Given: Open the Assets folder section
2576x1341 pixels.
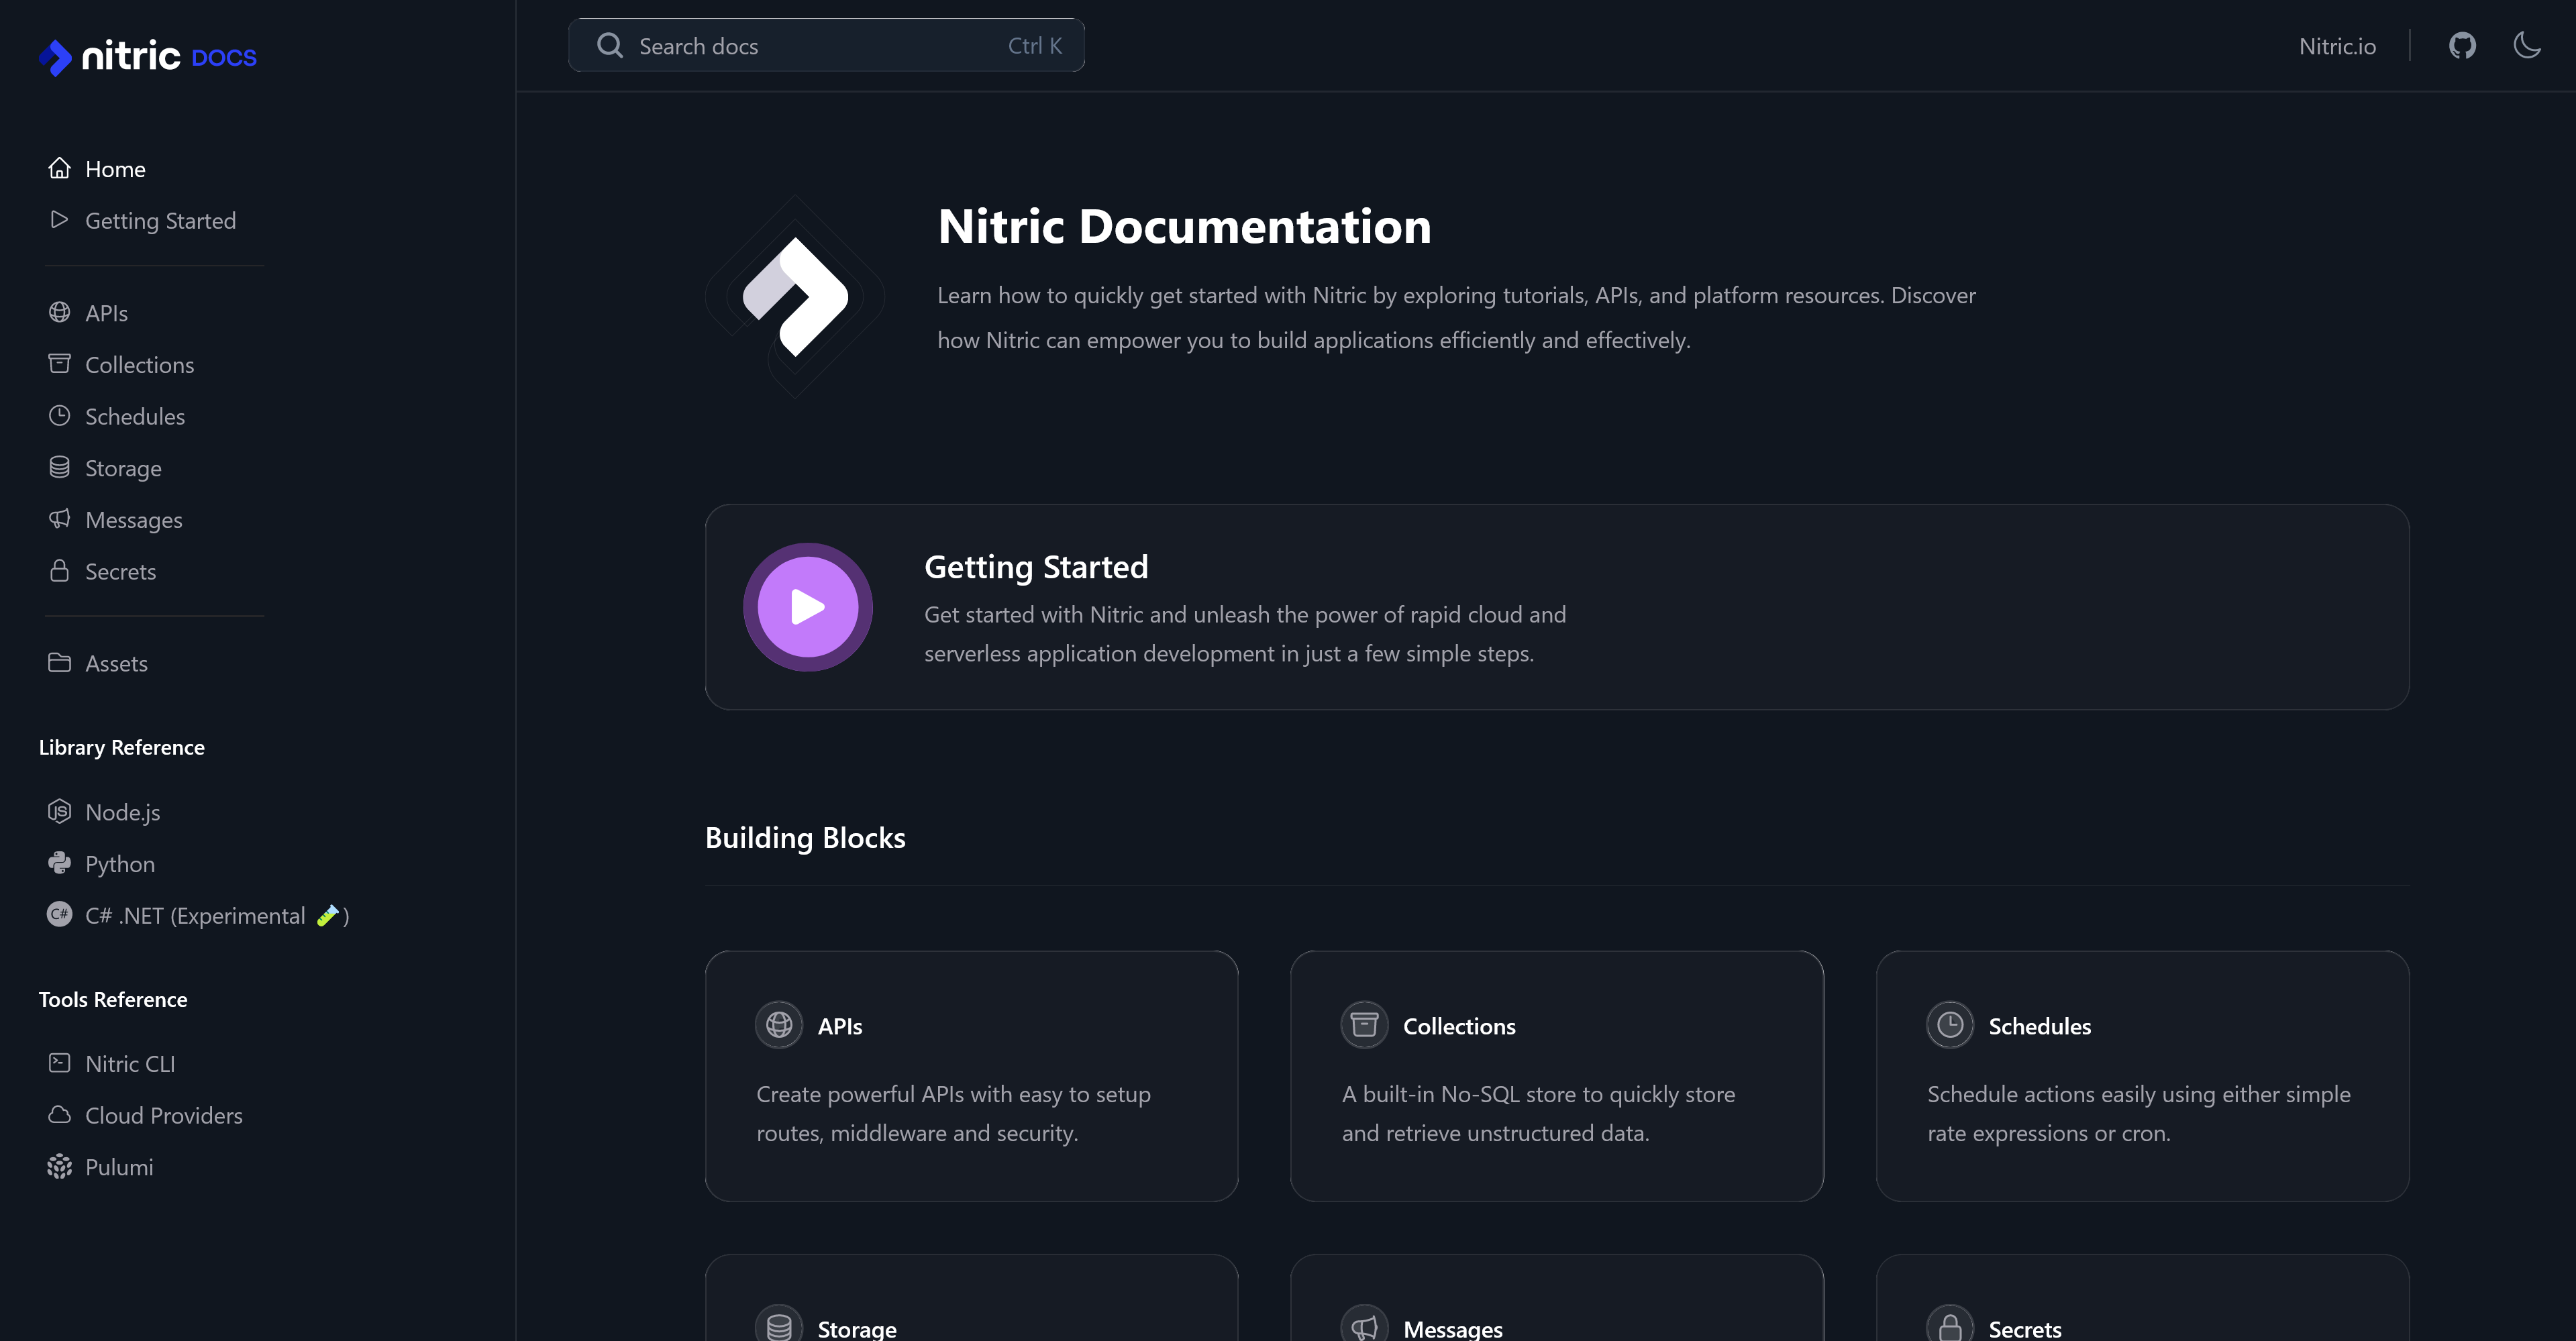Looking at the screenshot, I should pyautogui.click(x=117, y=663).
